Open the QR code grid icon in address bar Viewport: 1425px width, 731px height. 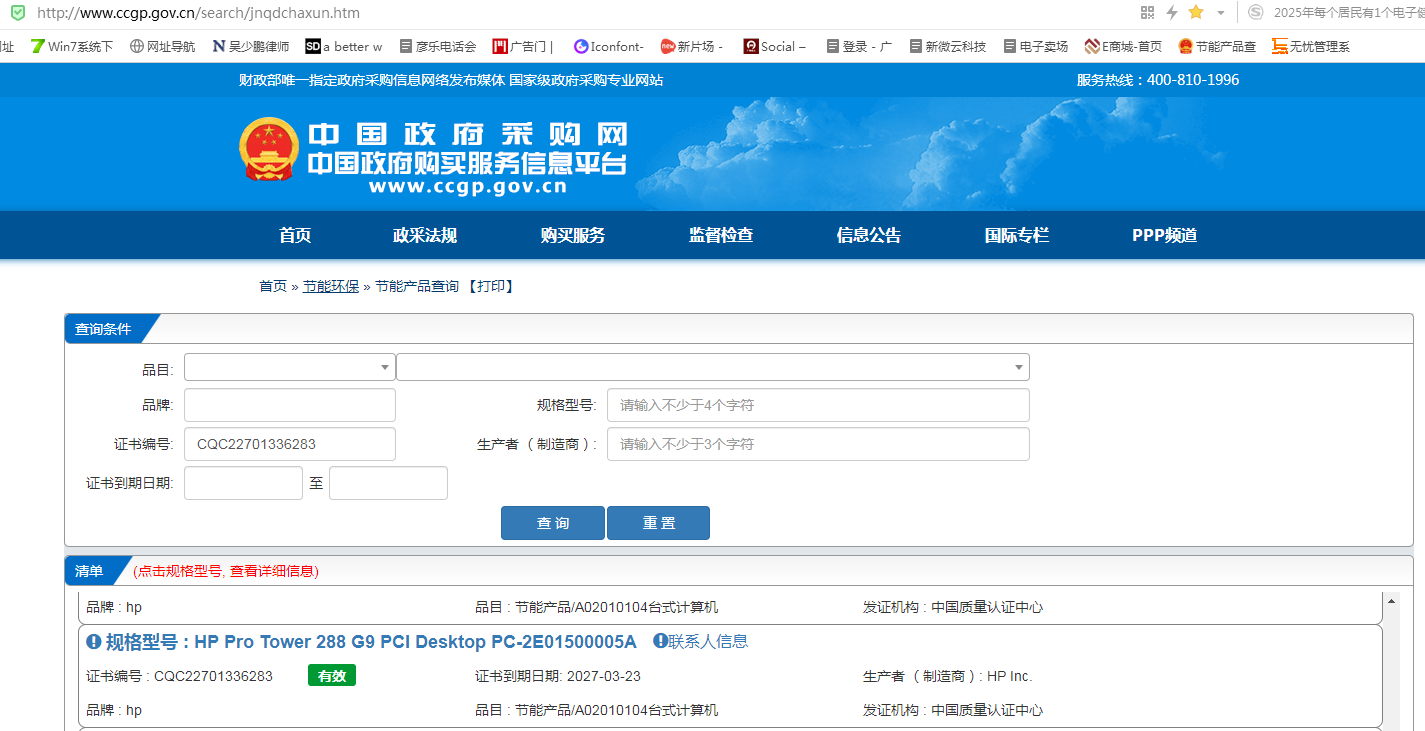pos(1147,12)
